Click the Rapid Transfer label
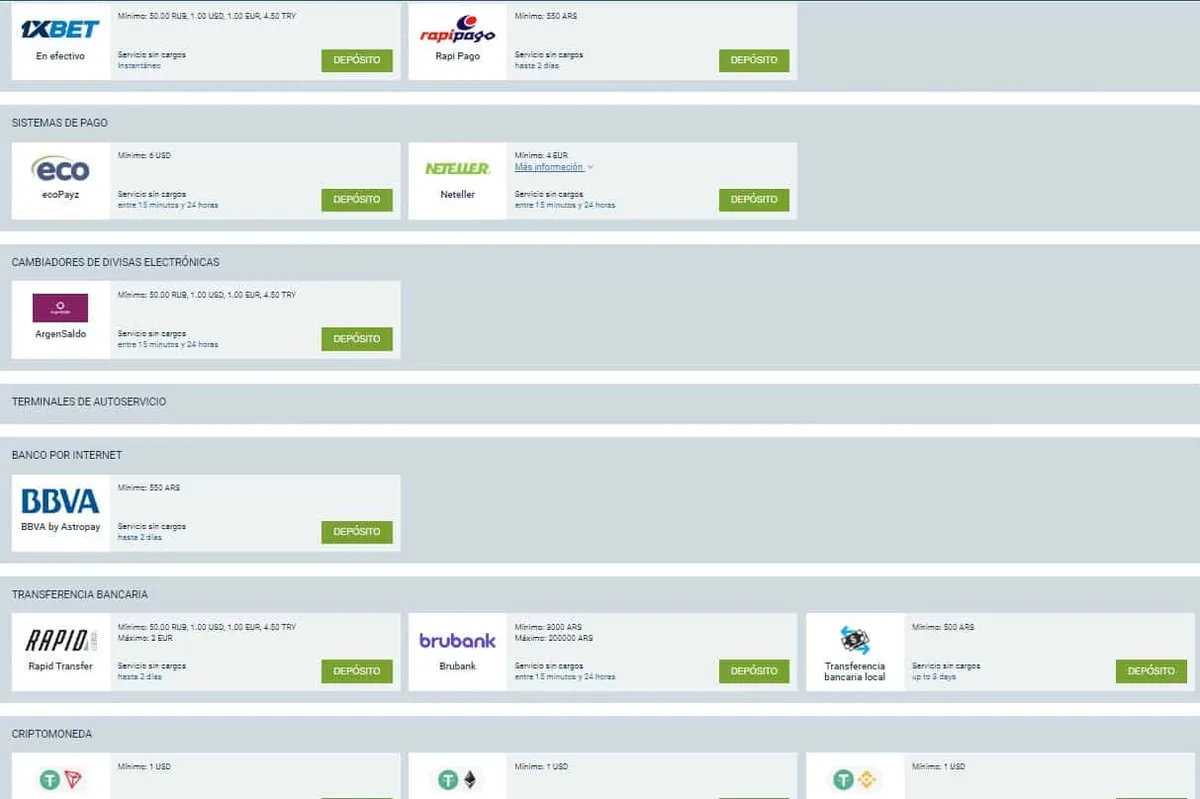The width and height of the screenshot is (1200, 799). 60,666
